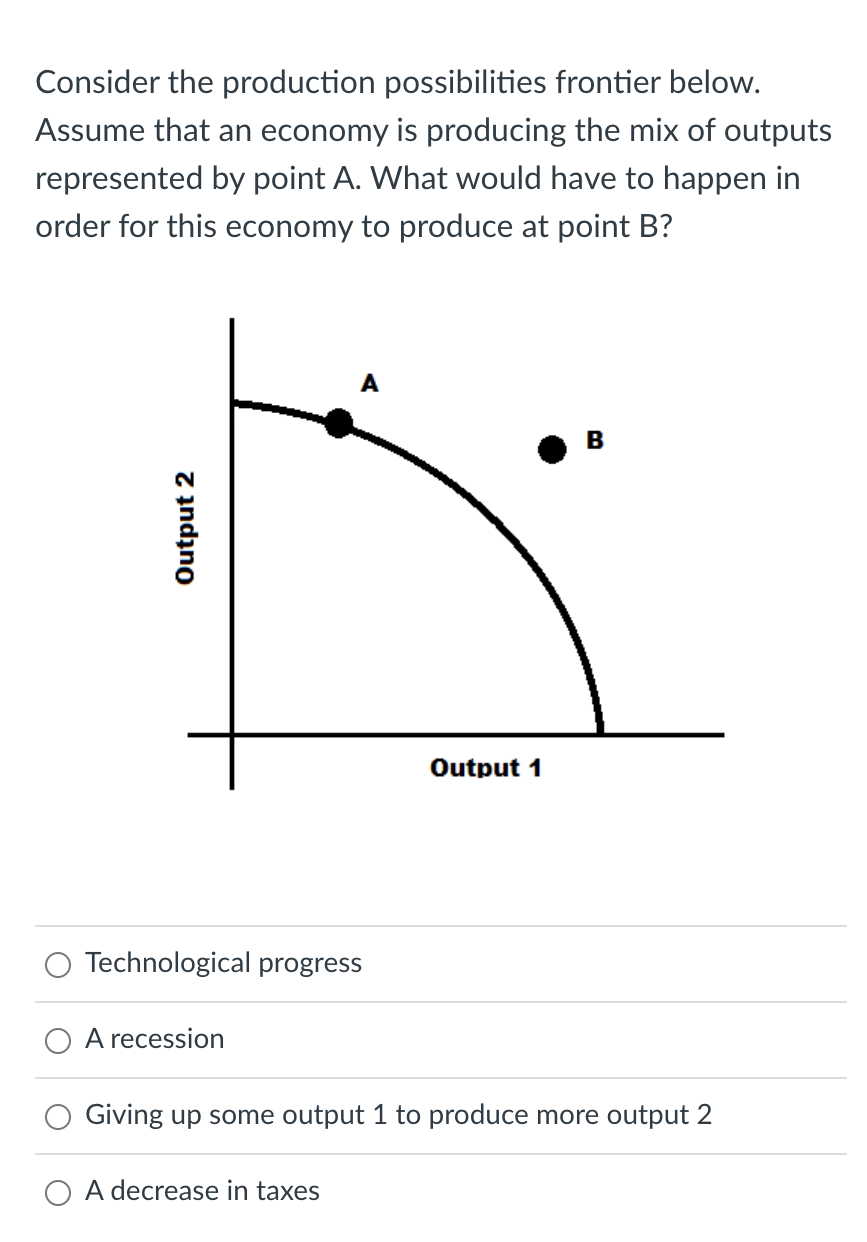Click the dot representing point B

(552, 450)
